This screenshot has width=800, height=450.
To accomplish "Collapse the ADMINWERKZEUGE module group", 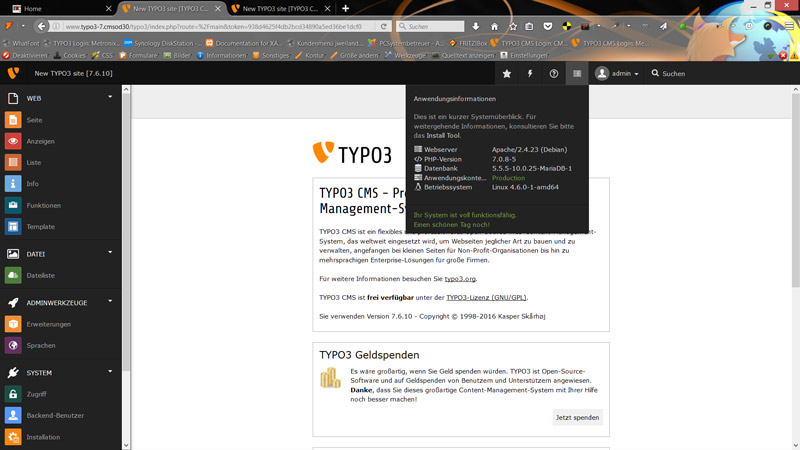I will point(110,302).
